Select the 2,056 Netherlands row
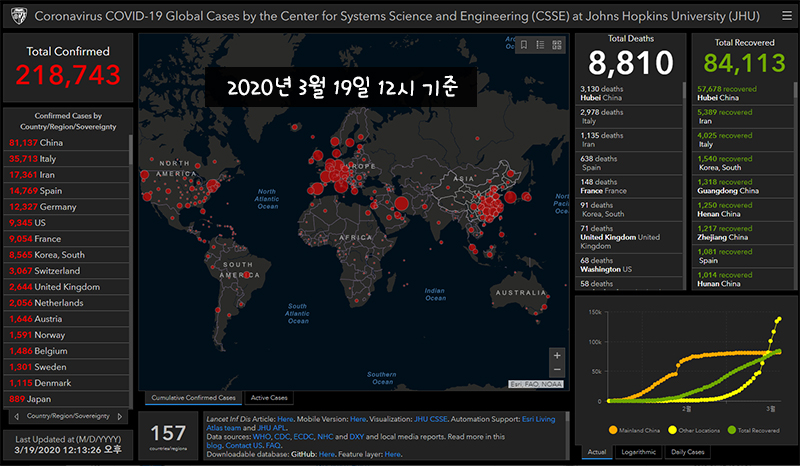The width and height of the screenshot is (800, 466). coord(66,303)
